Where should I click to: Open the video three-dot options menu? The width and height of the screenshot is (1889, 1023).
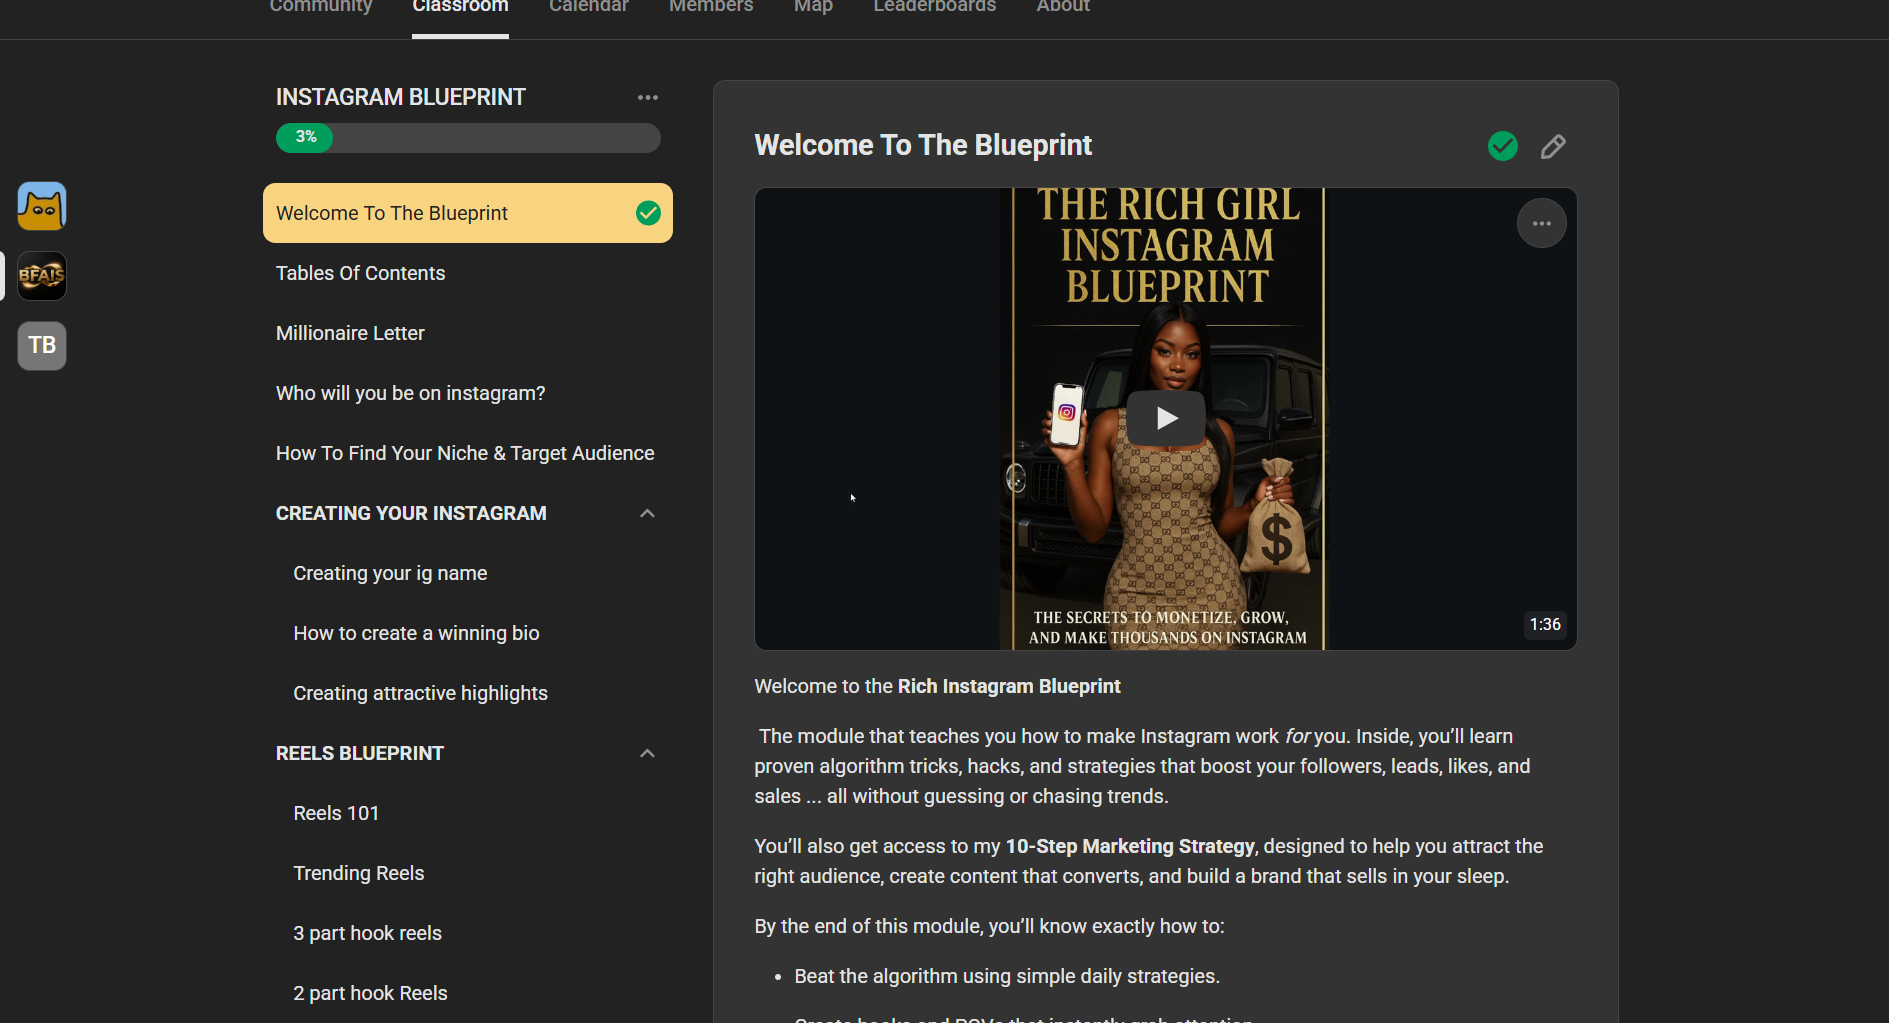pyautogui.click(x=1542, y=223)
